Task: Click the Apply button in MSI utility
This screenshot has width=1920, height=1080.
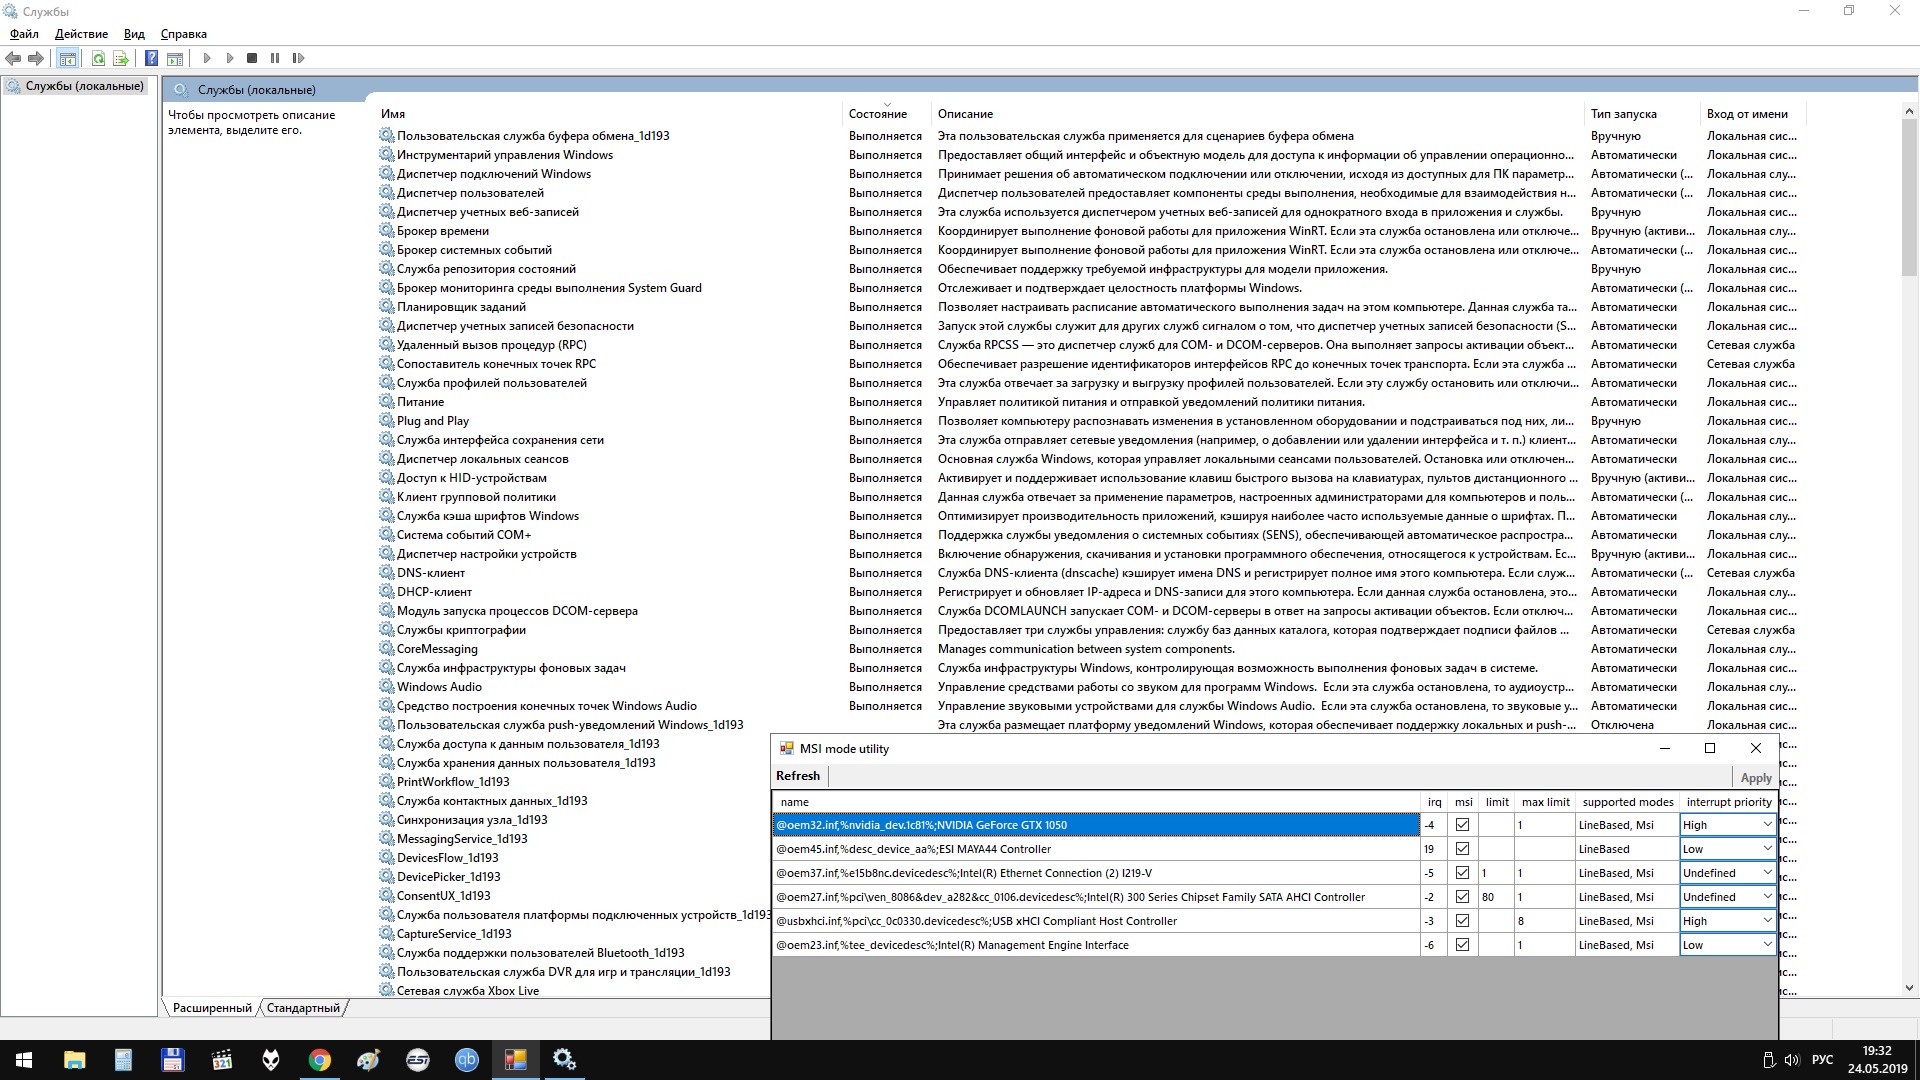Action: (x=1755, y=778)
